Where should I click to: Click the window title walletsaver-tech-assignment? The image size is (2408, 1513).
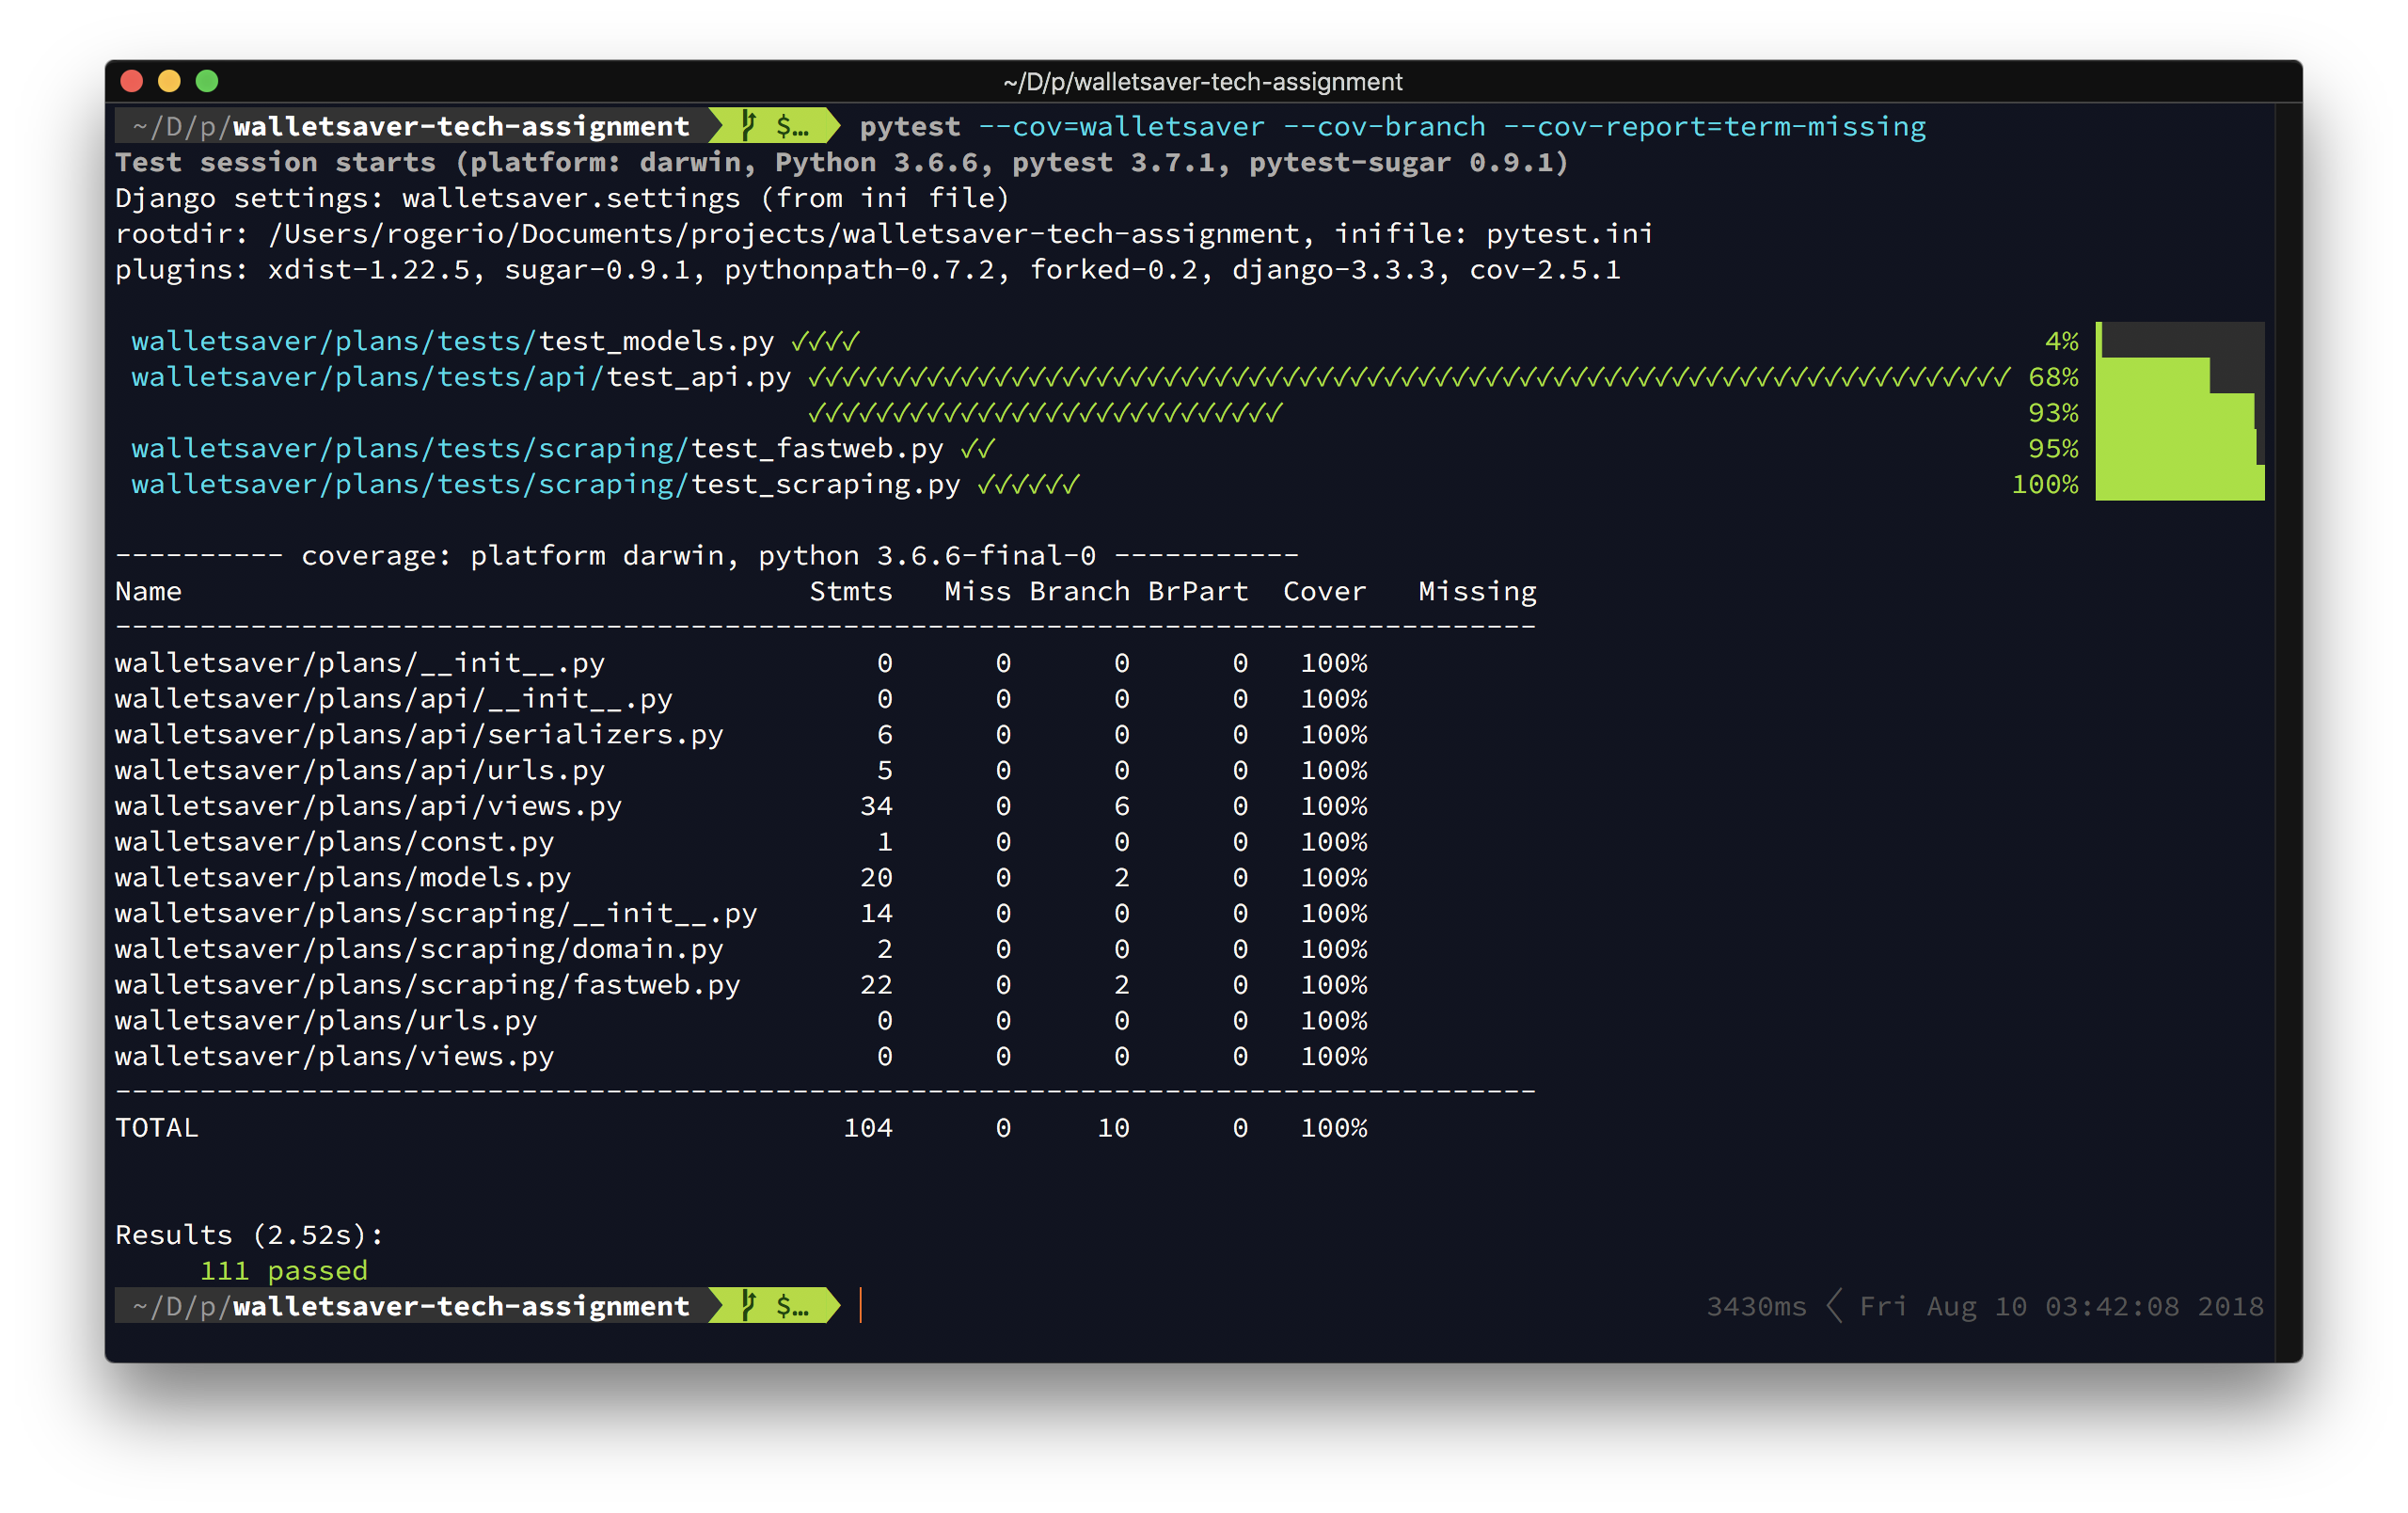1202,82
